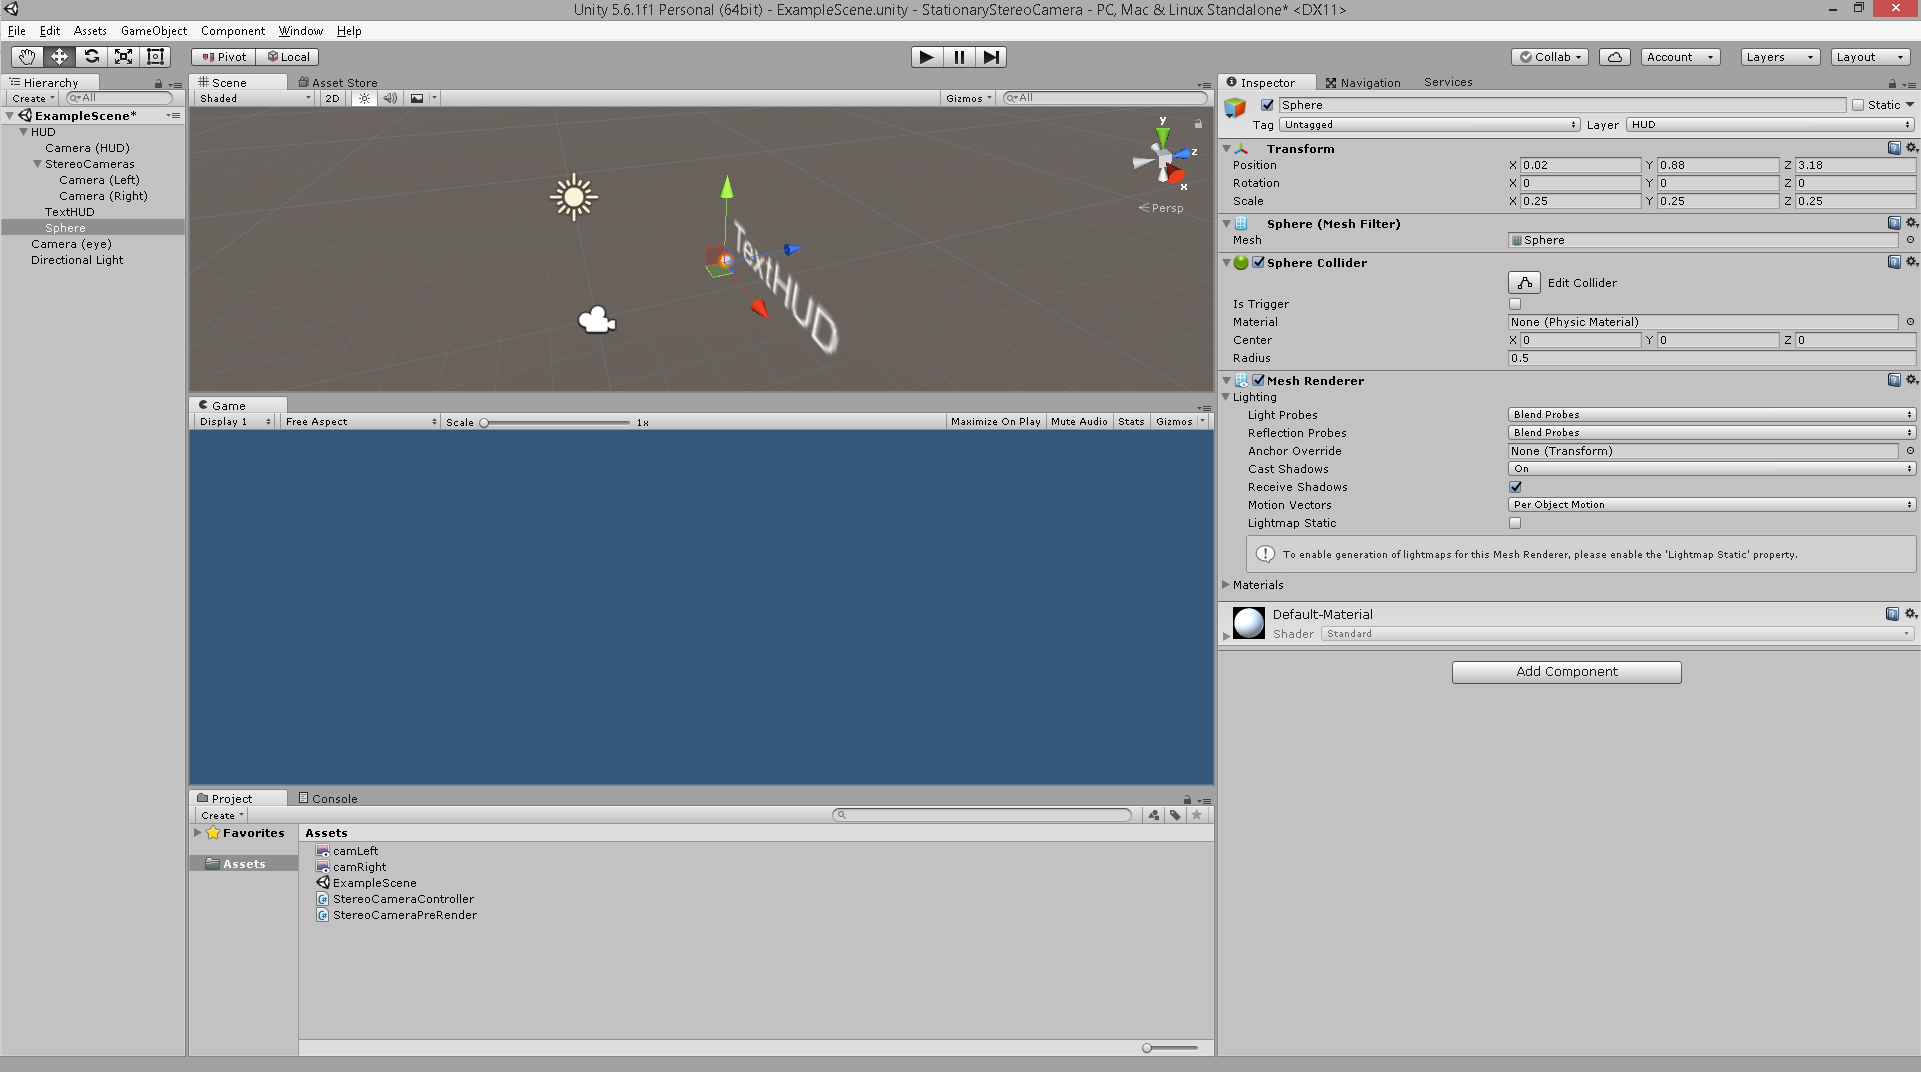Click the Step forward button
The width and height of the screenshot is (1921, 1072).
point(990,57)
